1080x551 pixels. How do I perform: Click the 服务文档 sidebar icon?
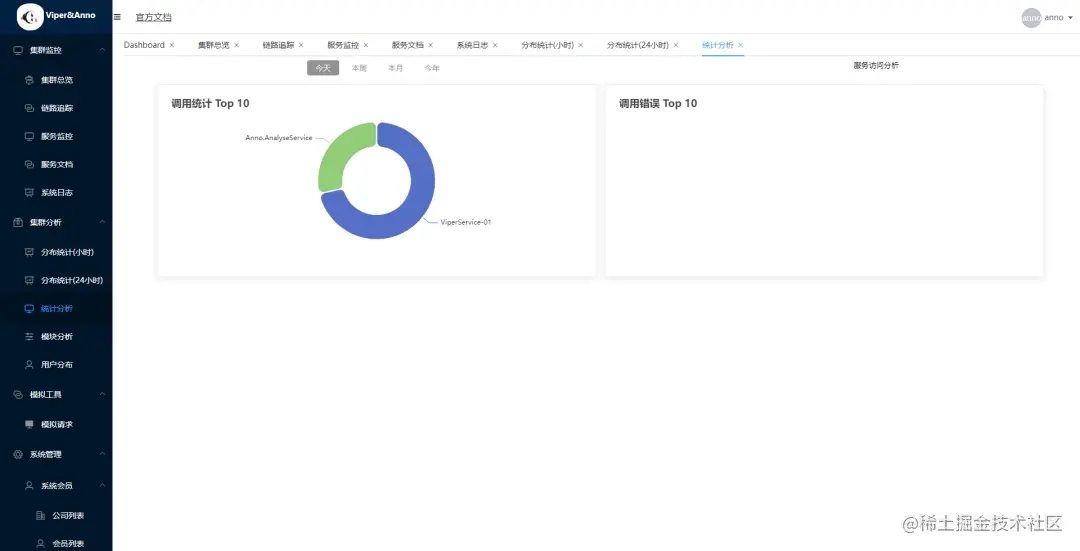[x=29, y=165]
